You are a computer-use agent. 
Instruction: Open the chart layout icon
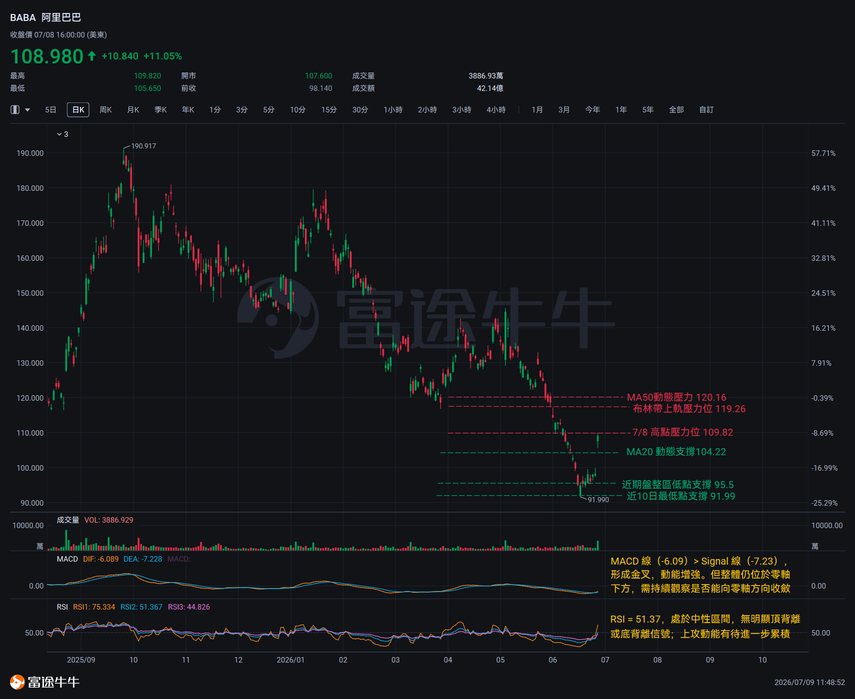pyautogui.click(x=15, y=110)
